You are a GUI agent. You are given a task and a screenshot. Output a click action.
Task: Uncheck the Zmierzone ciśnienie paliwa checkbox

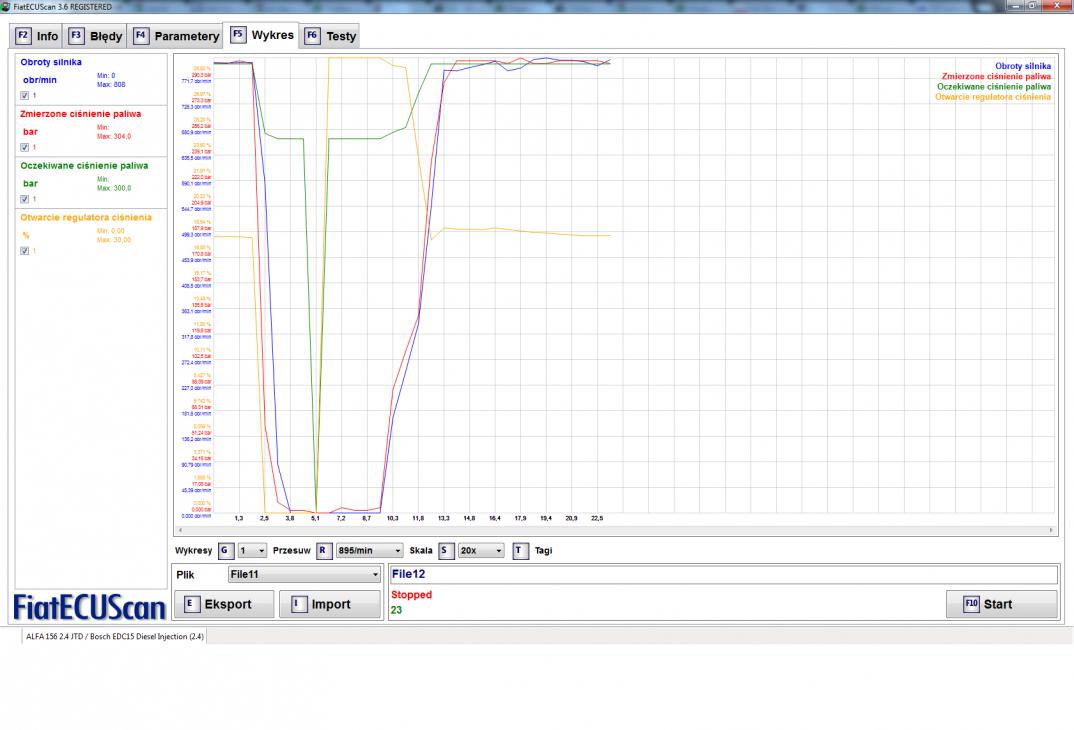25,147
